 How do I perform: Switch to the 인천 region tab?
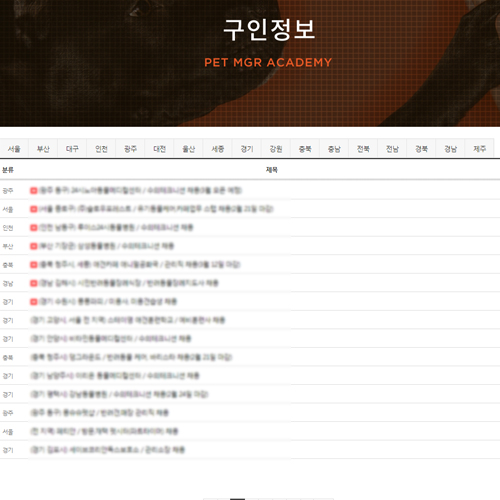tap(101, 149)
